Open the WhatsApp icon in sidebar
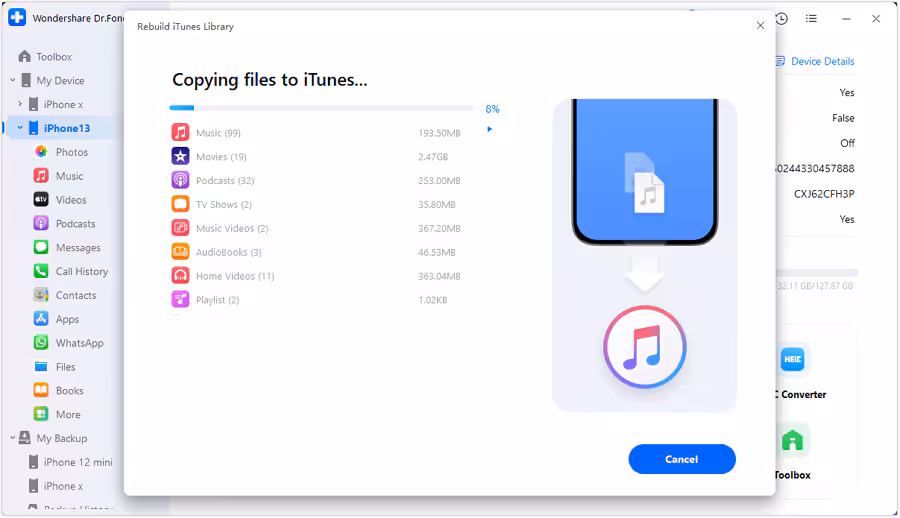The height and width of the screenshot is (518, 900). tap(41, 343)
